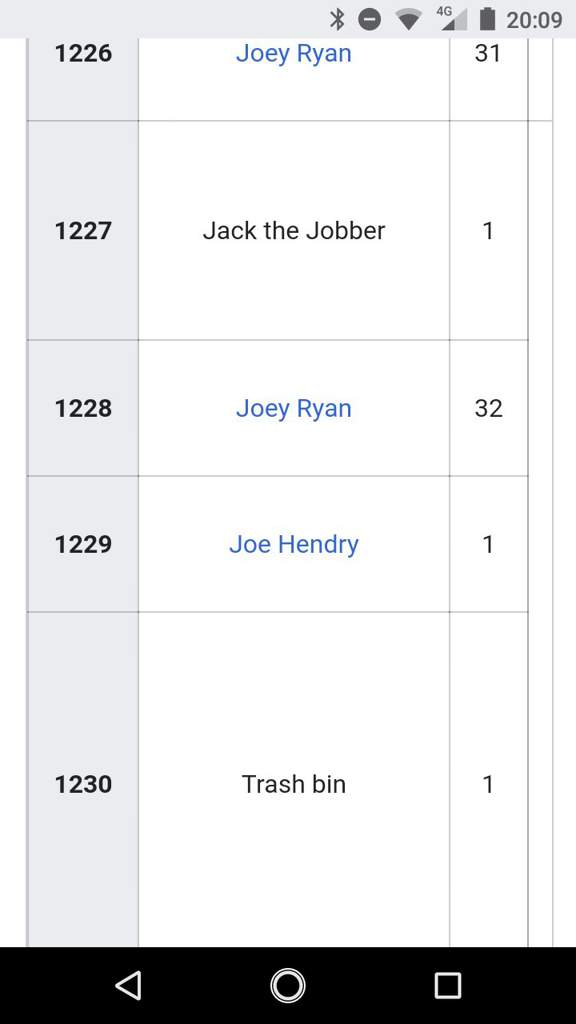Tap the do-not-disturb status icon
Viewport: 576px width, 1024px height.
(370, 20)
